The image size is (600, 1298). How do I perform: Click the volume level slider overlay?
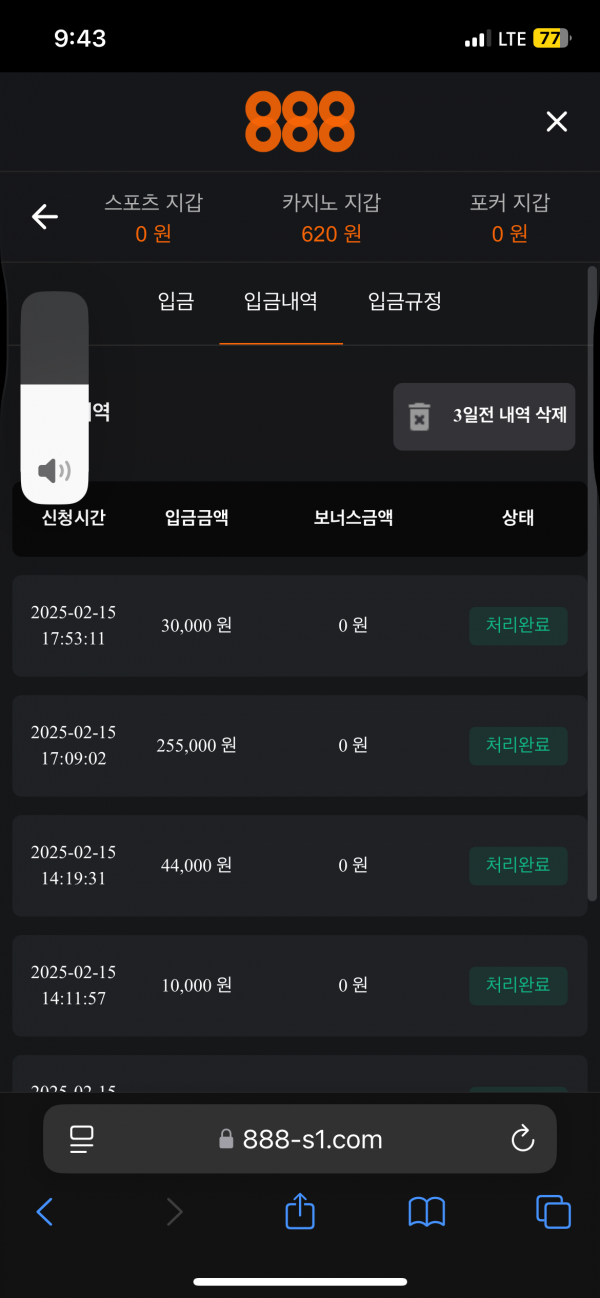[x=55, y=398]
